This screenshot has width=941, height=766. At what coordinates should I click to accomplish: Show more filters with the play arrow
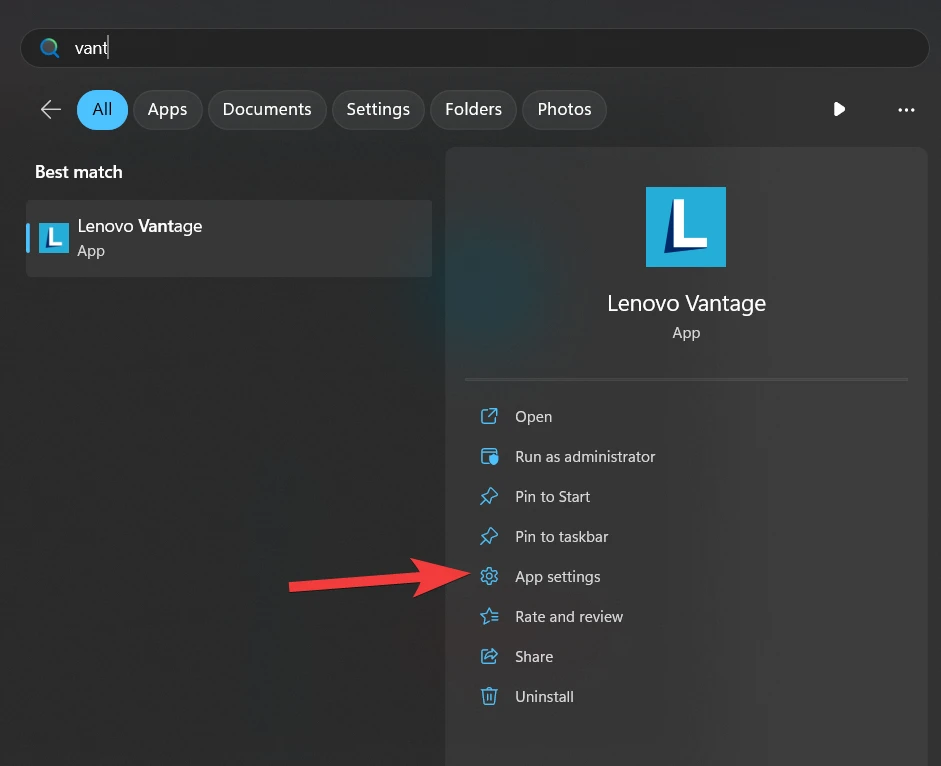(839, 109)
